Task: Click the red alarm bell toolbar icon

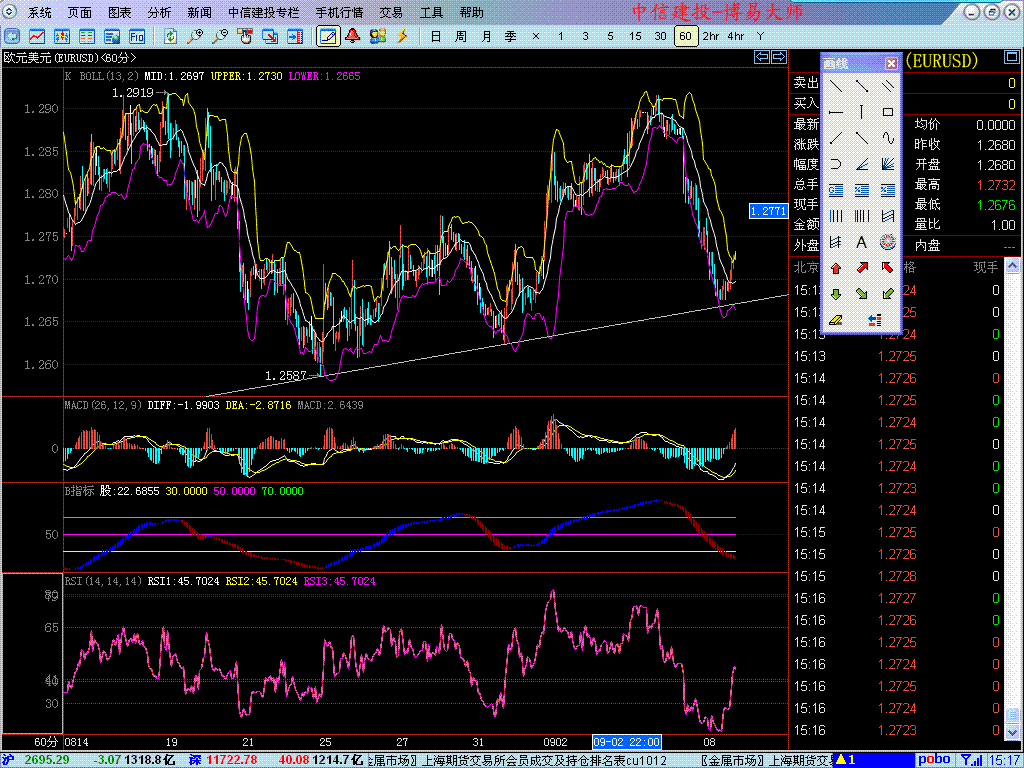Action: pyautogui.click(x=352, y=36)
